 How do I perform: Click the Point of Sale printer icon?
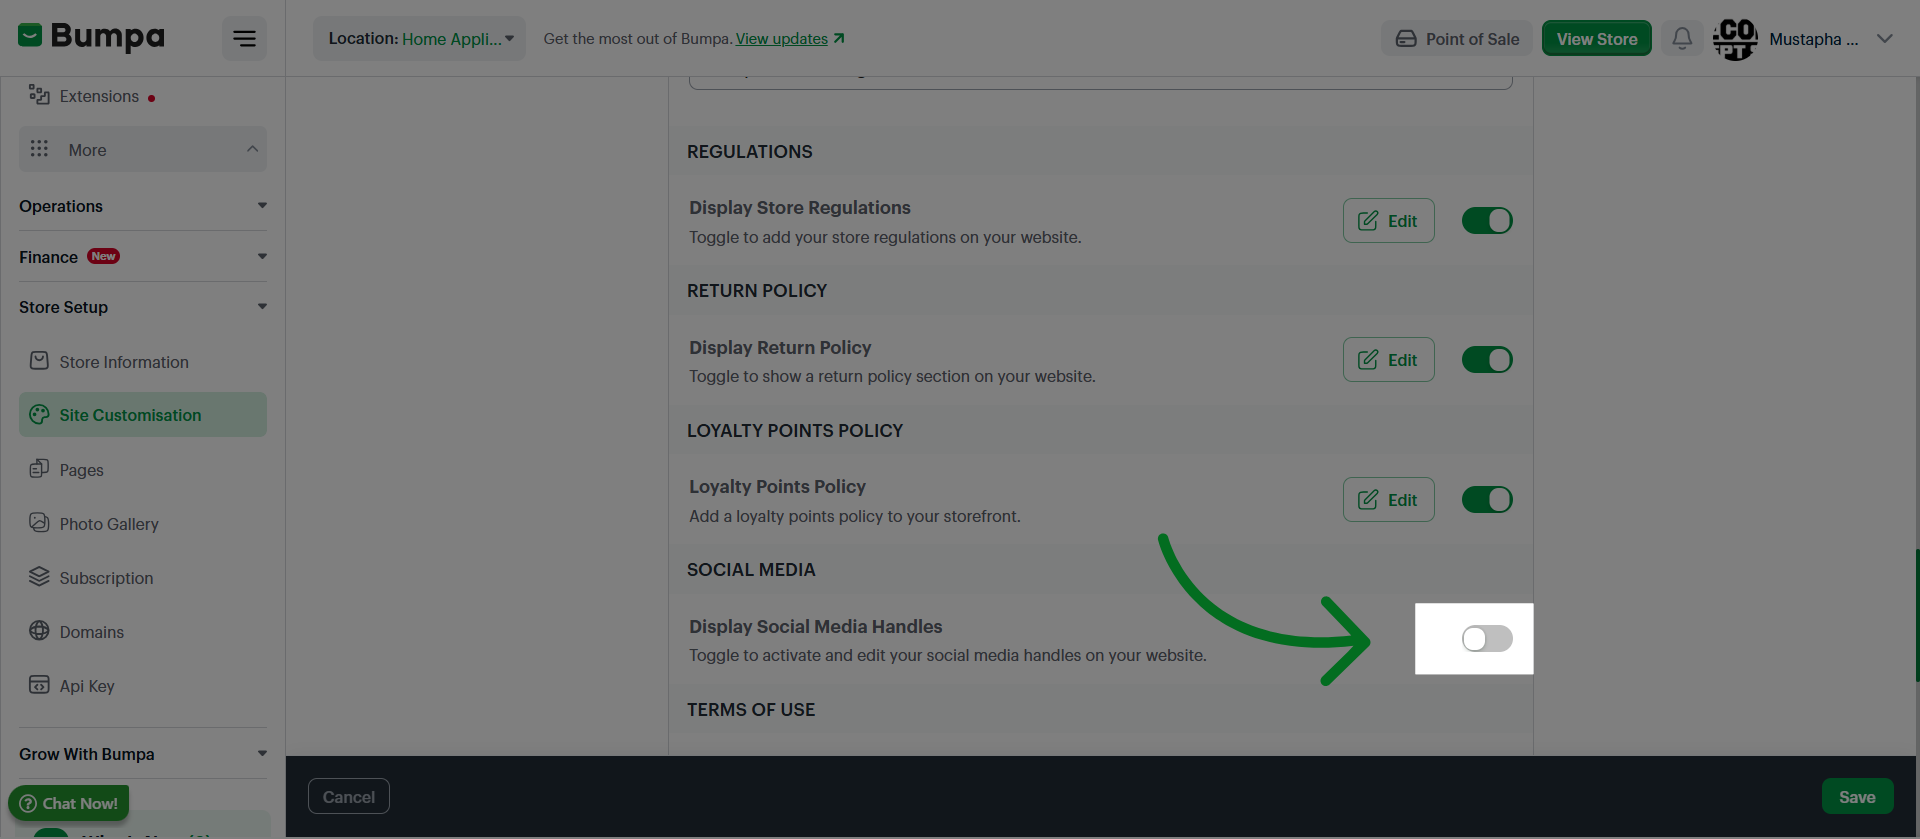[x=1406, y=39]
